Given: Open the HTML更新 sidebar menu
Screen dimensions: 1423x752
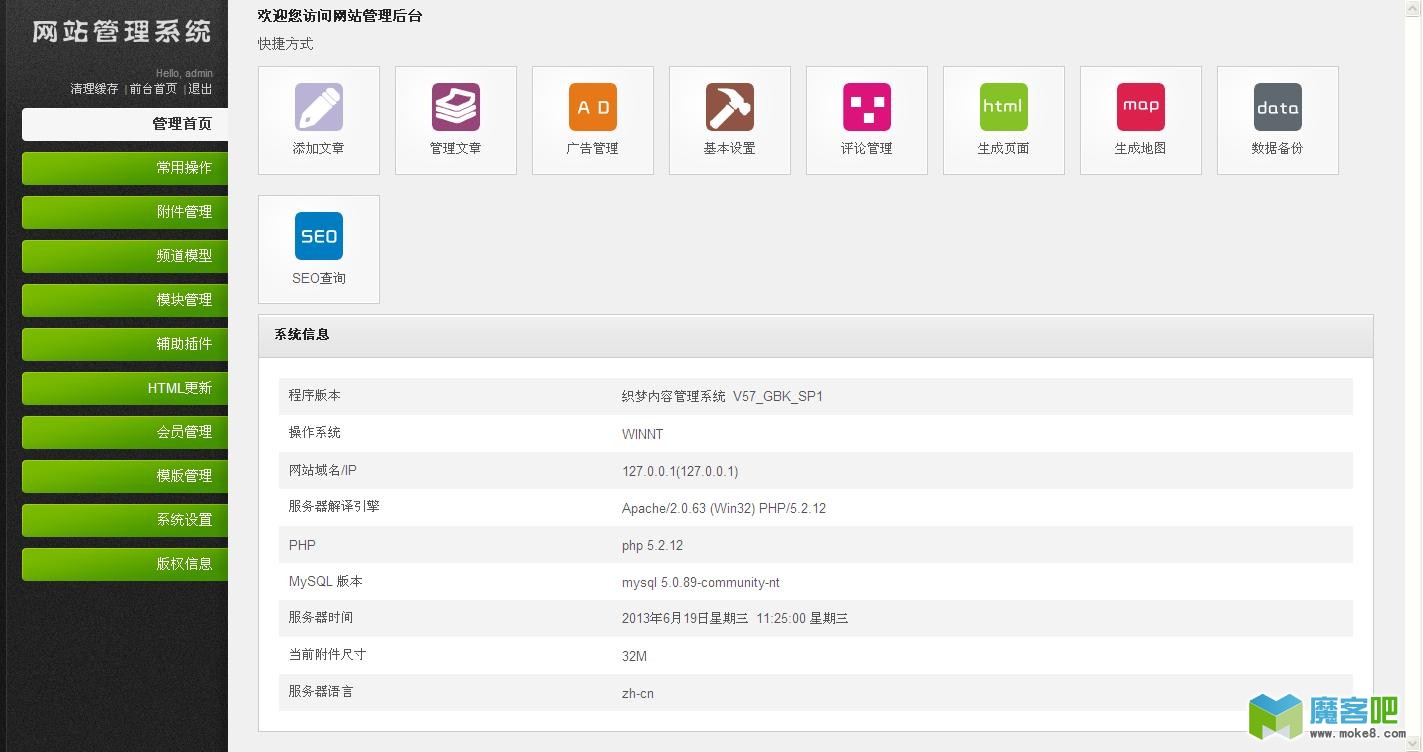Looking at the screenshot, I should (125, 388).
